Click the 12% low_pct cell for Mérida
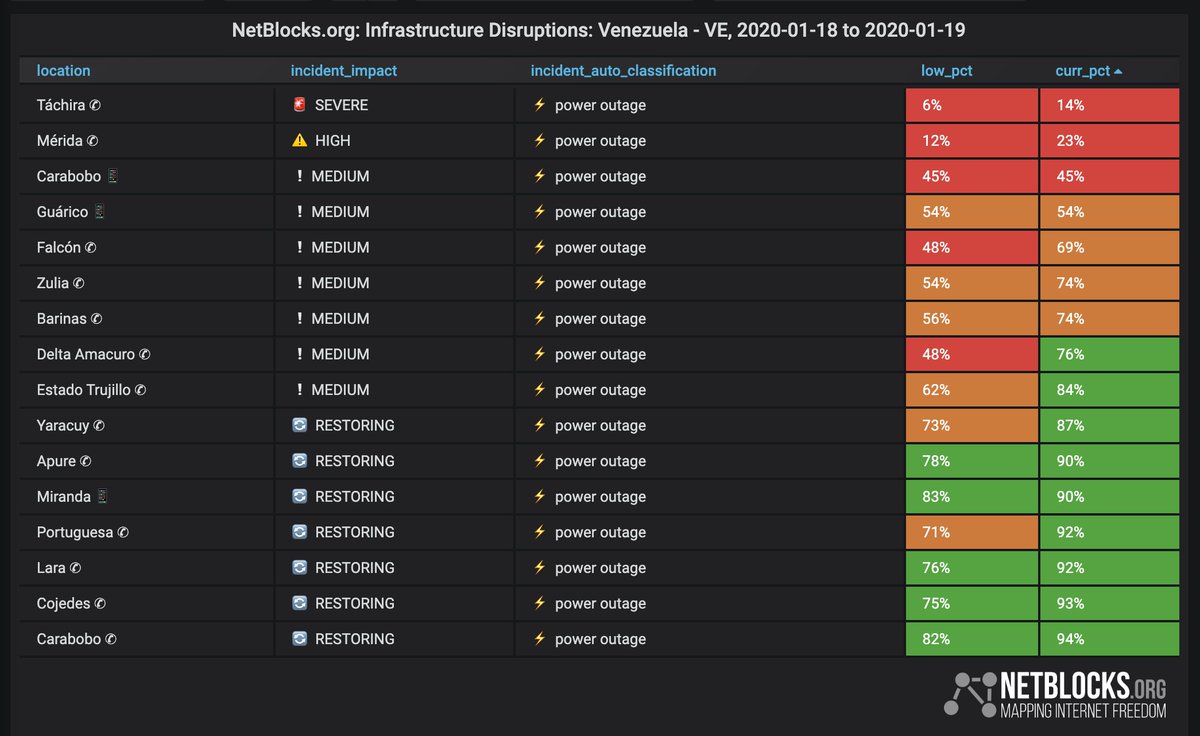 pyautogui.click(x=972, y=141)
